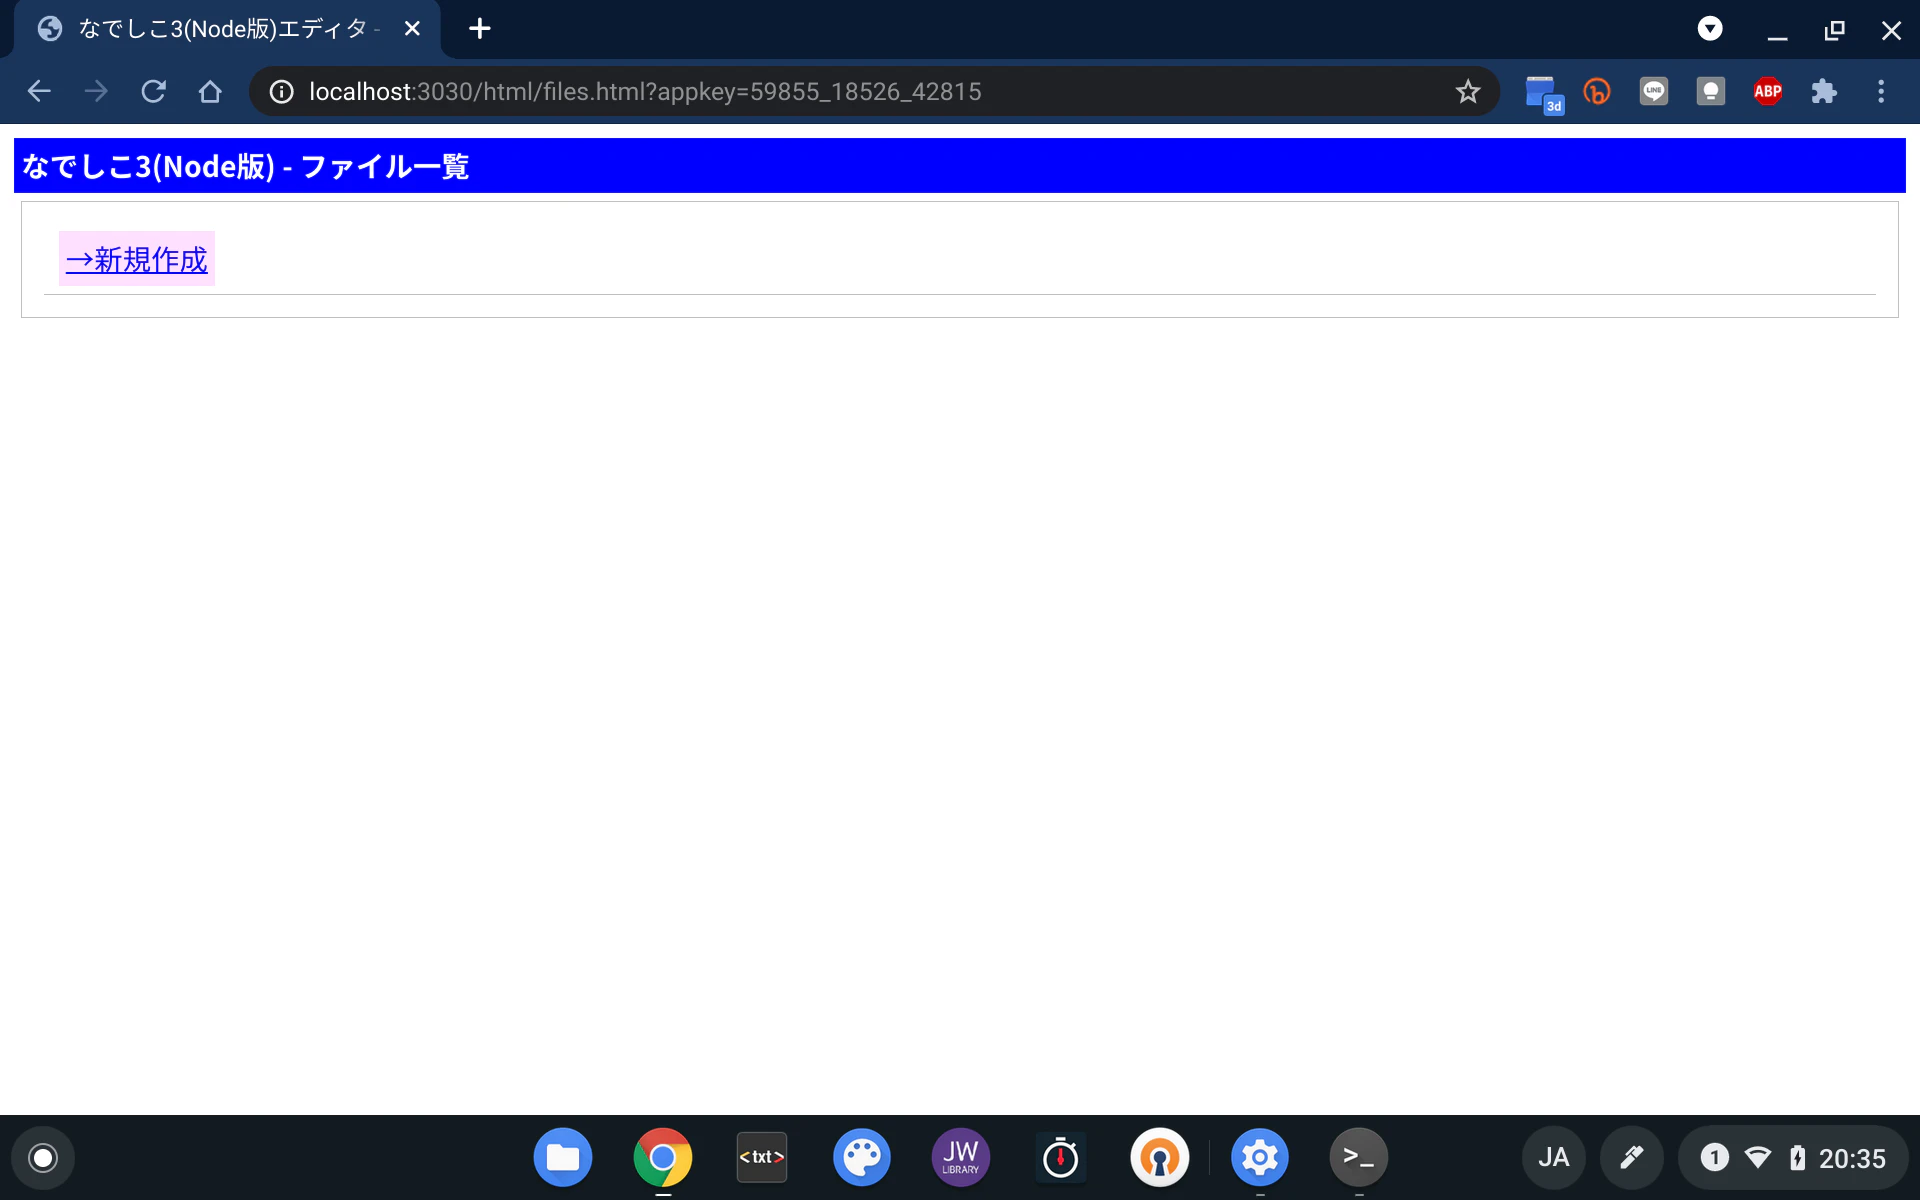The height and width of the screenshot is (1200, 1920).
Task: Open the calendar extension with 3d badge
Action: pos(1543,93)
